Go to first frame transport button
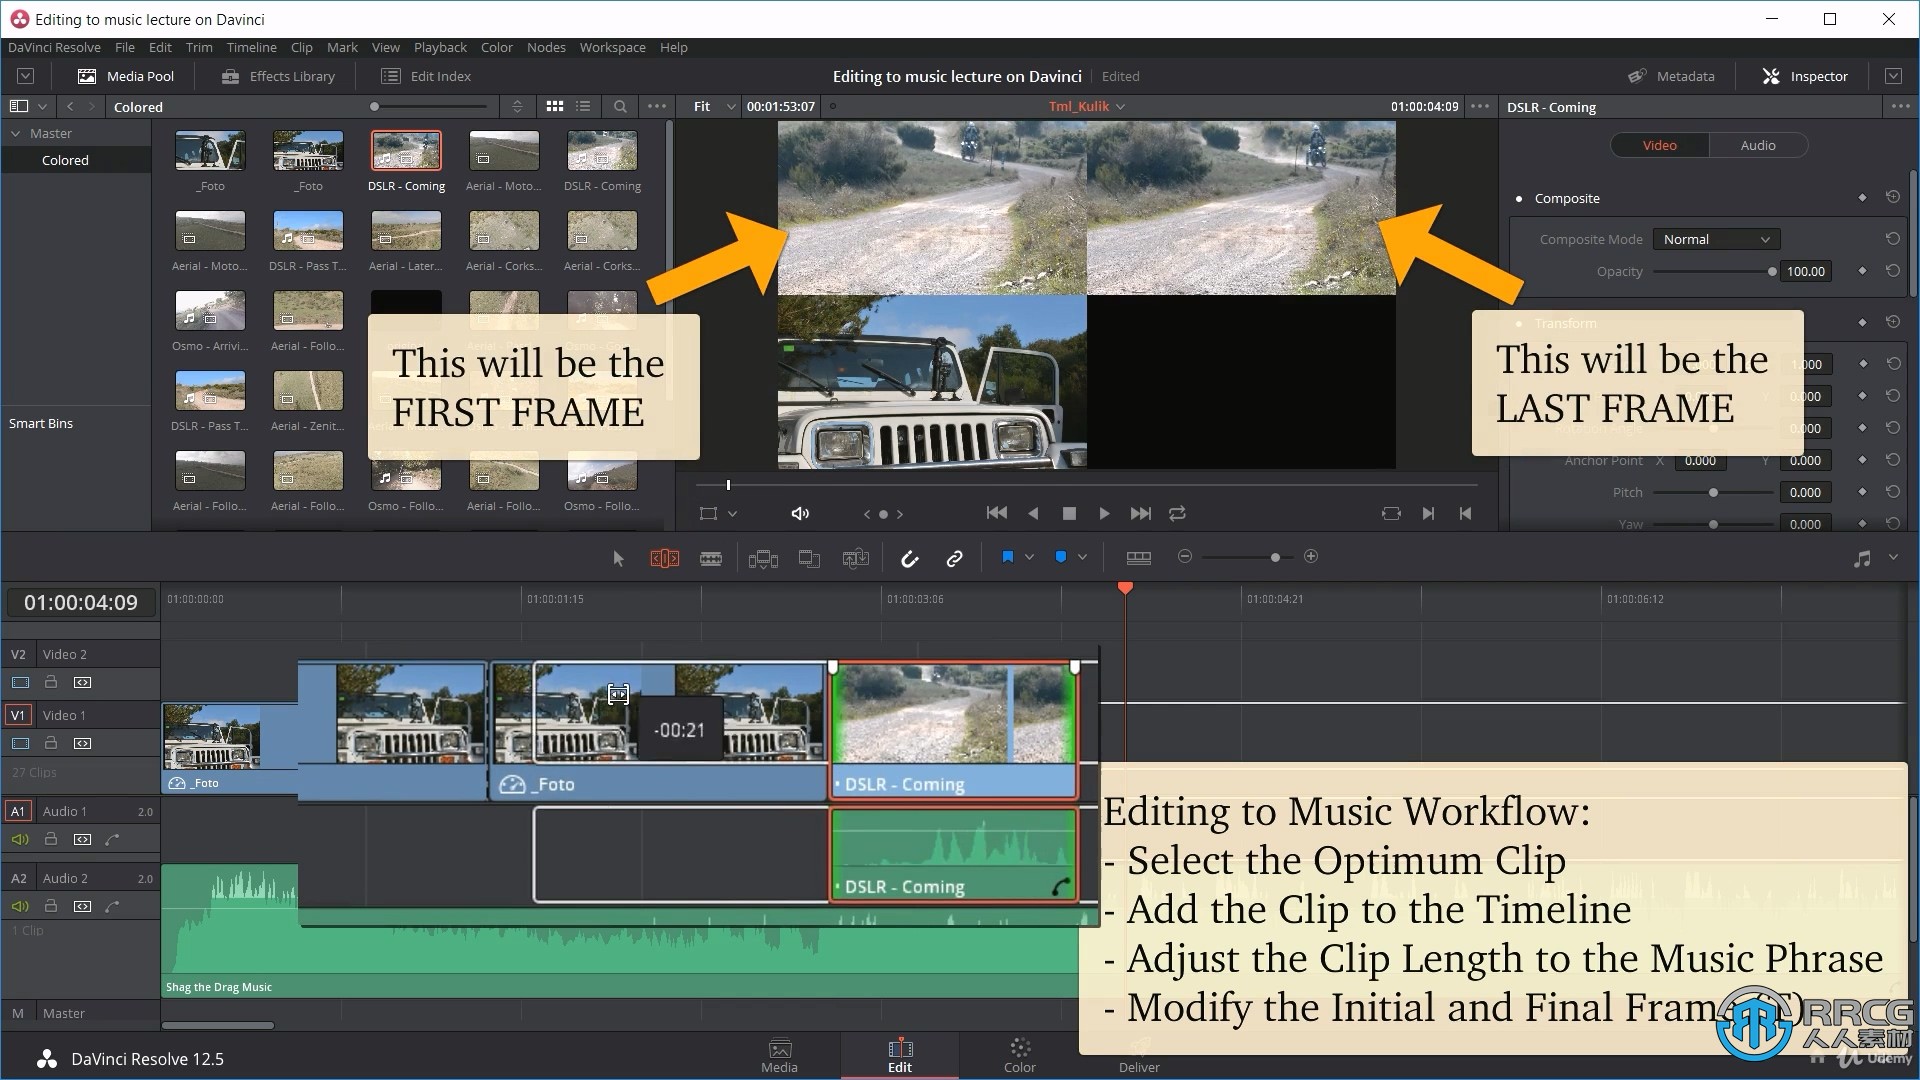 tap(996, 513)
